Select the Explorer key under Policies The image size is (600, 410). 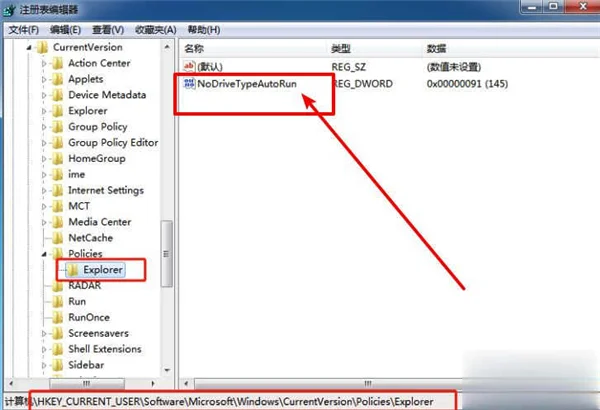103,270
